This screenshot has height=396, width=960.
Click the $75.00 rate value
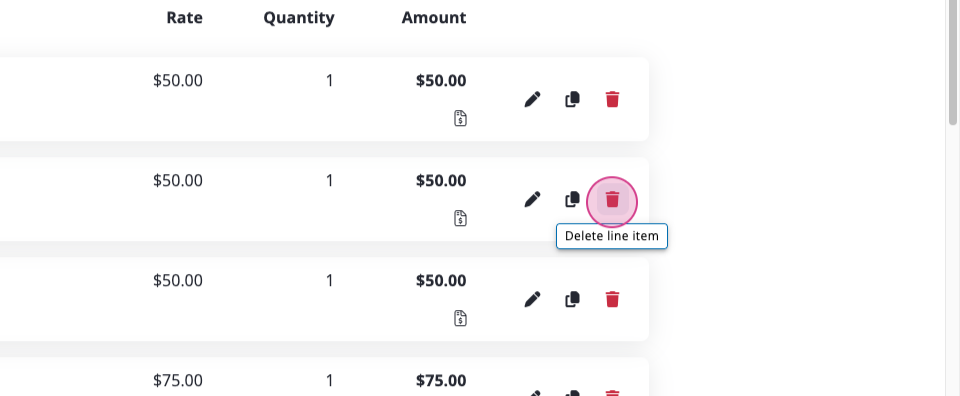178,381
